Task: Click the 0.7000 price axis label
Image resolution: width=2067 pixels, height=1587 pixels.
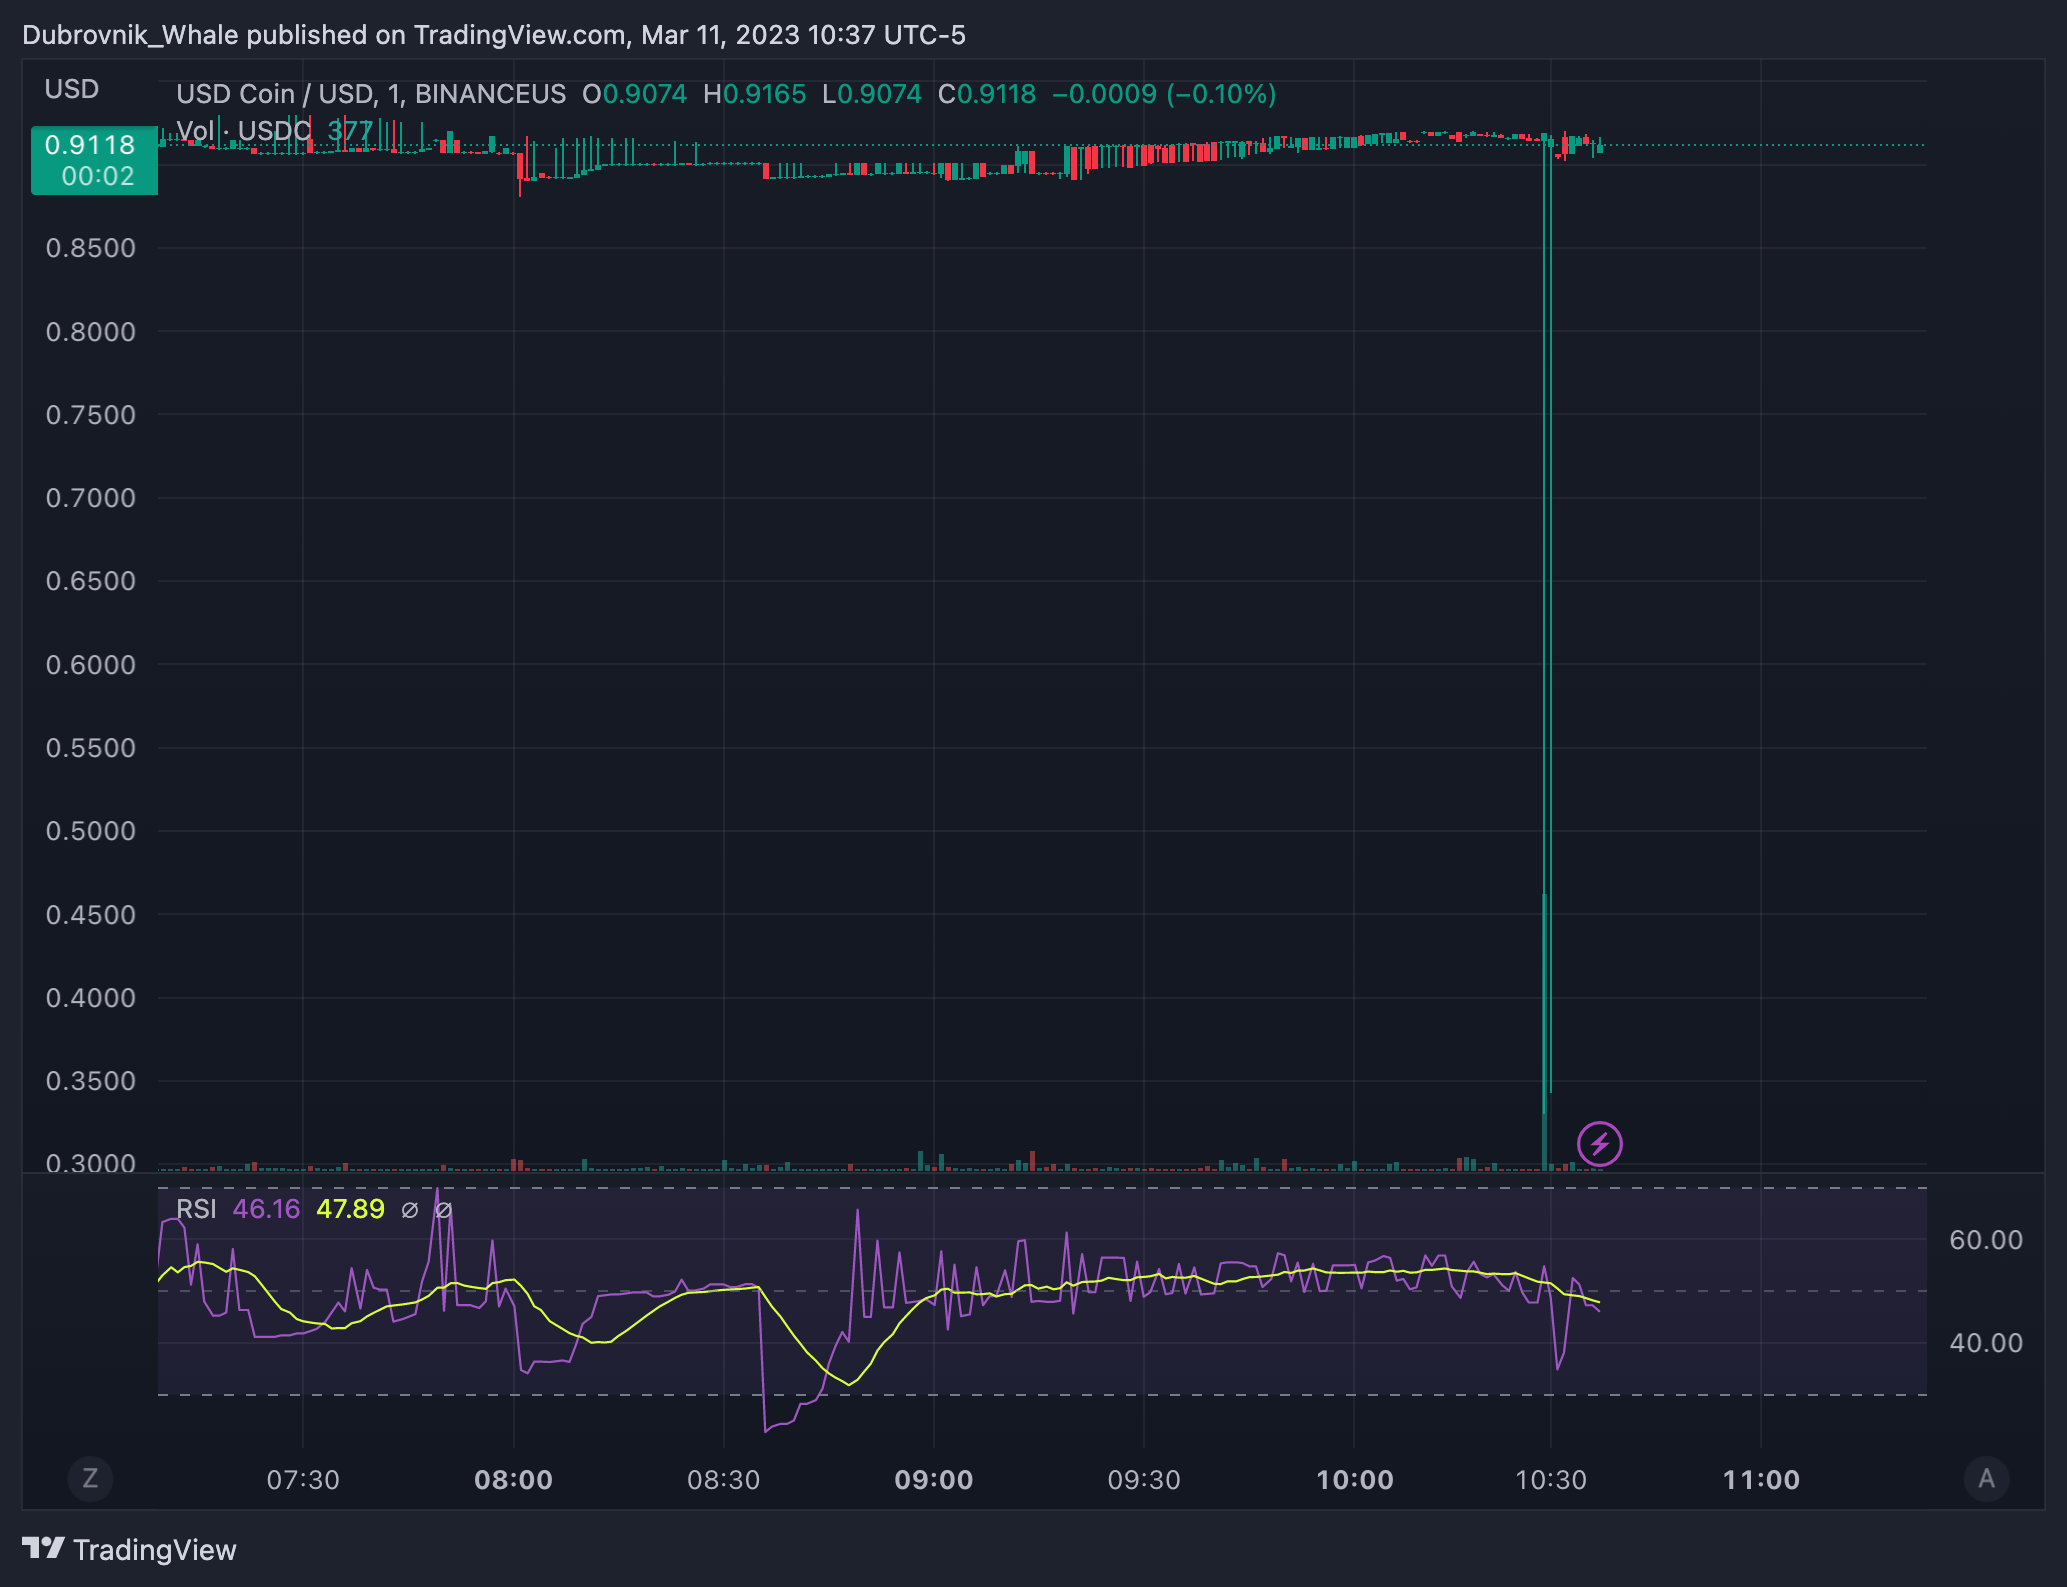Action: coord(91,498)
